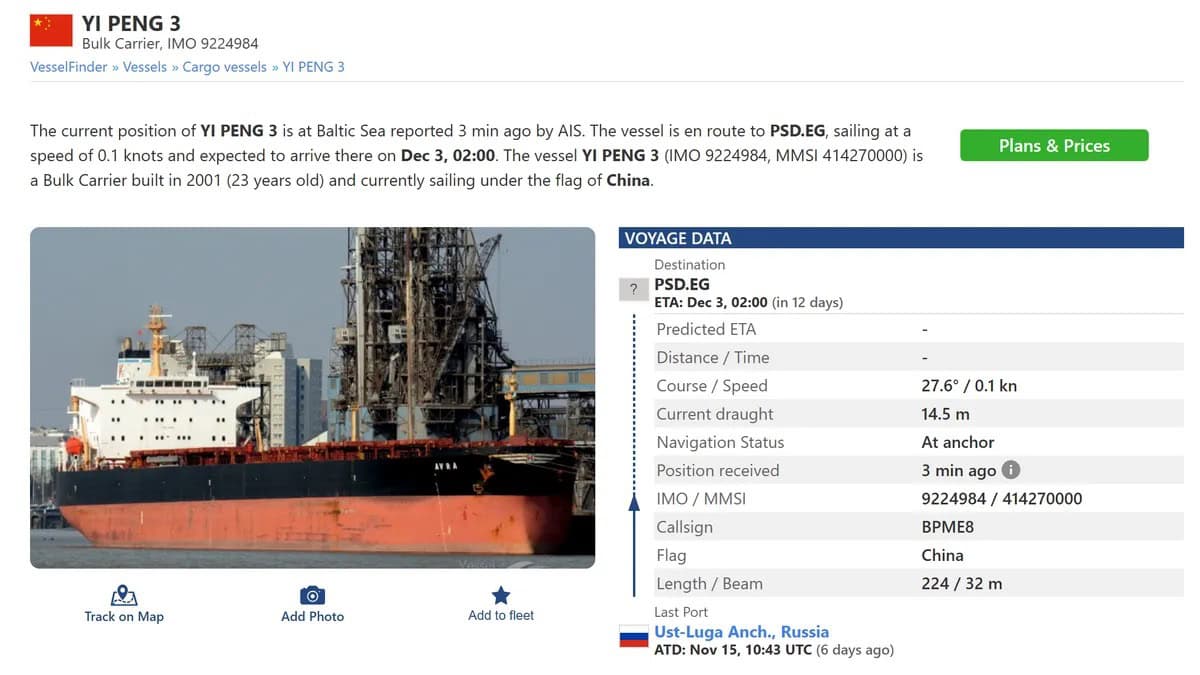Click the info icon beside Position received

coord(1011,470)
